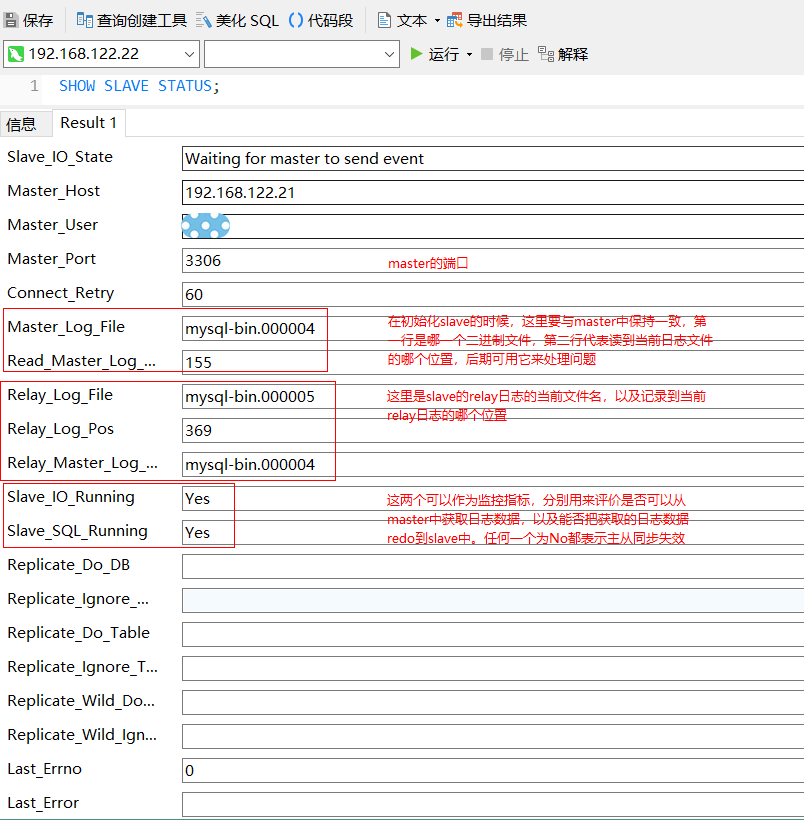This screenshot has width=804, height=823.
Task: Select the Last_Errno value field
Action: pyautogui.click(x=492, y=770)
